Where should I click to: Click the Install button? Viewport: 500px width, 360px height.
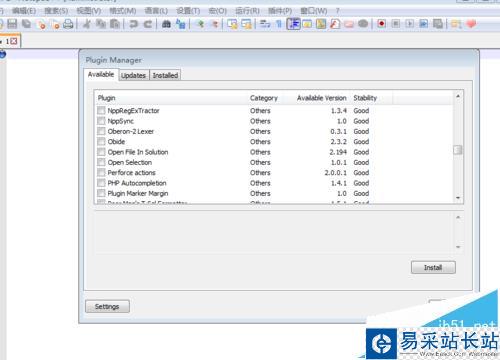[x=433, y=267]
